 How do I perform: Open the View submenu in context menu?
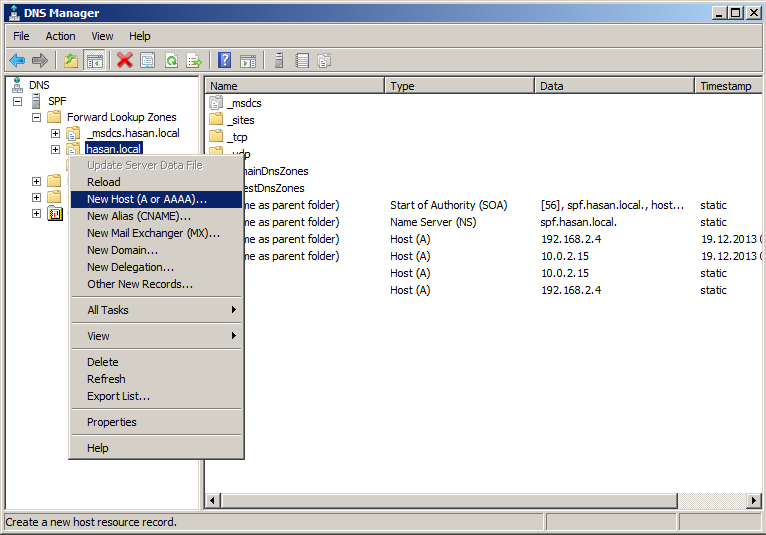point(156,336)
